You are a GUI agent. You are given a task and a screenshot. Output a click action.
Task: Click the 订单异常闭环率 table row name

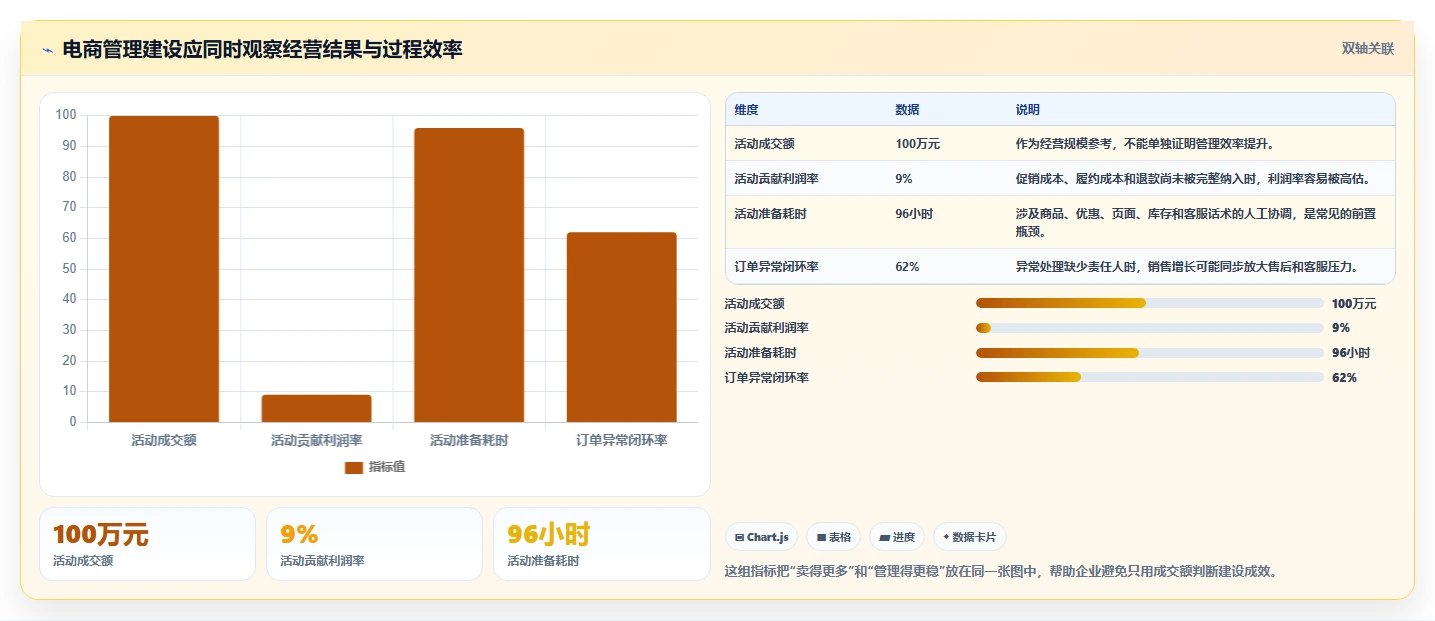(776, 267)
